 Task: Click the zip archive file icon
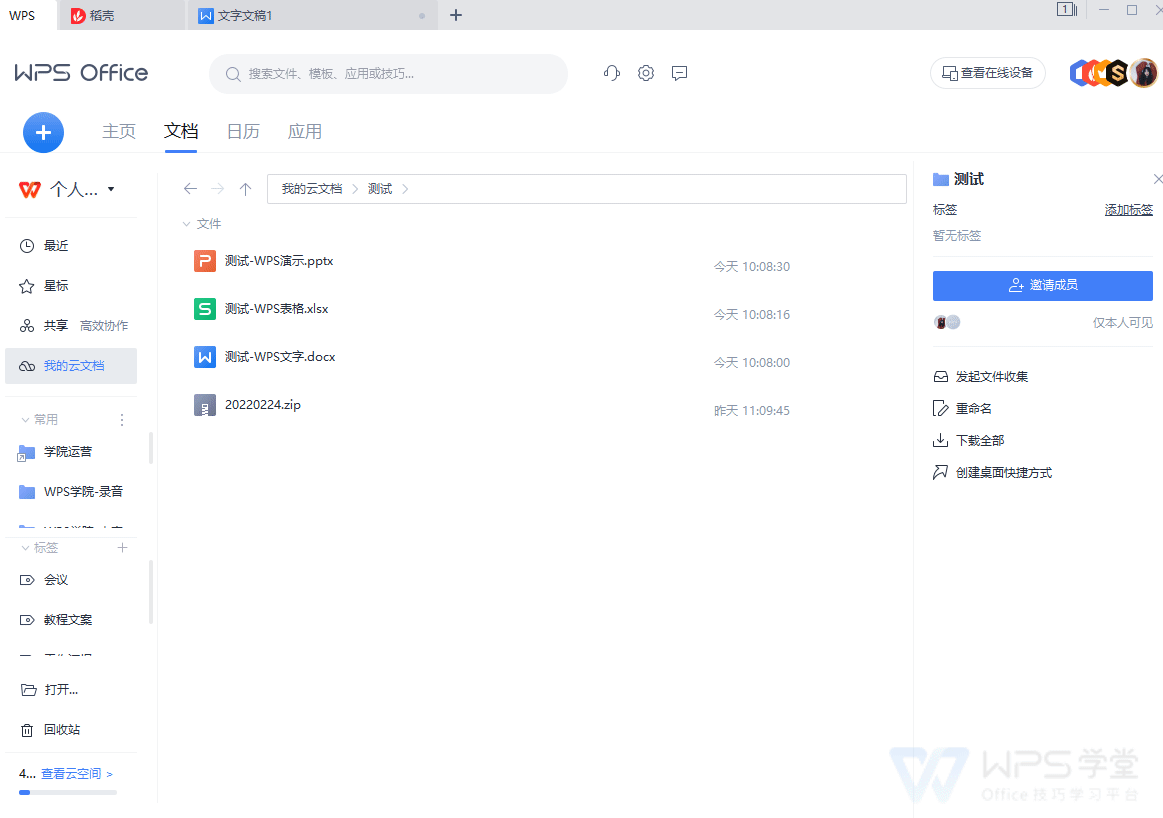point(205,405)
